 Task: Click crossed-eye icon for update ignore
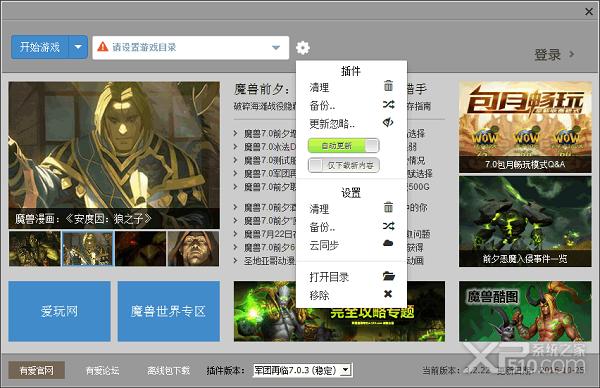pyautogui.click(x=388, y=122)
